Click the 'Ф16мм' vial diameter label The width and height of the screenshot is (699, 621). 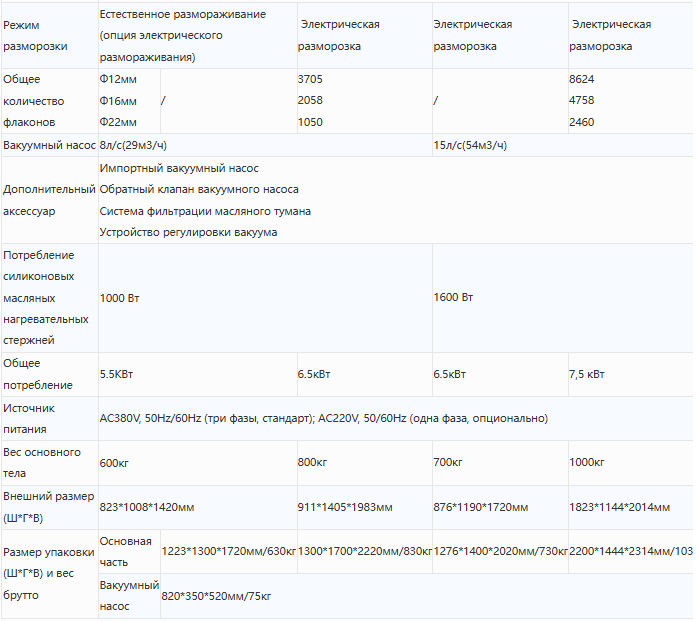click(x=118, y=101)
